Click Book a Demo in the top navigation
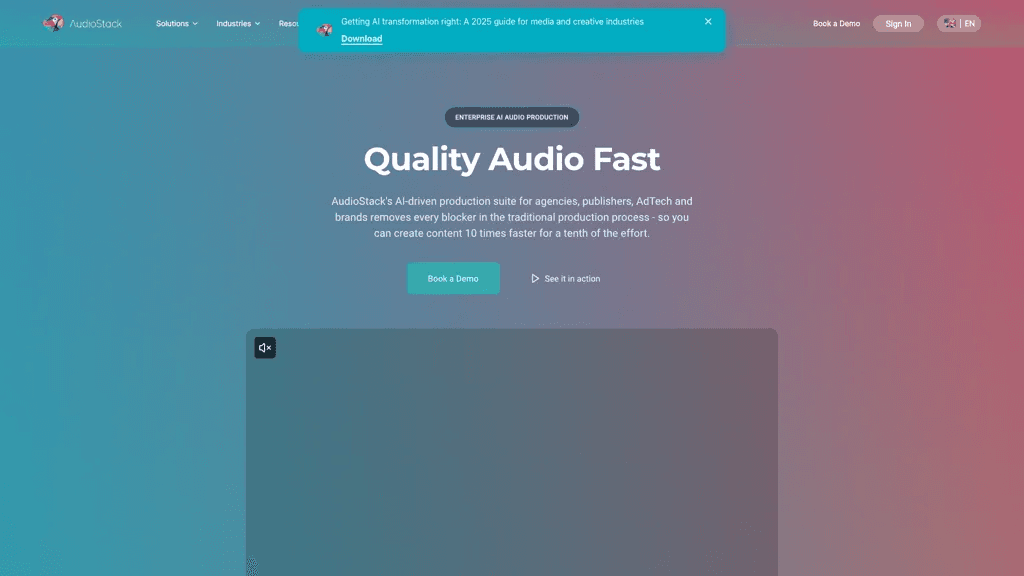This screenshot has width=1024, height=576. tap(836, 24)
